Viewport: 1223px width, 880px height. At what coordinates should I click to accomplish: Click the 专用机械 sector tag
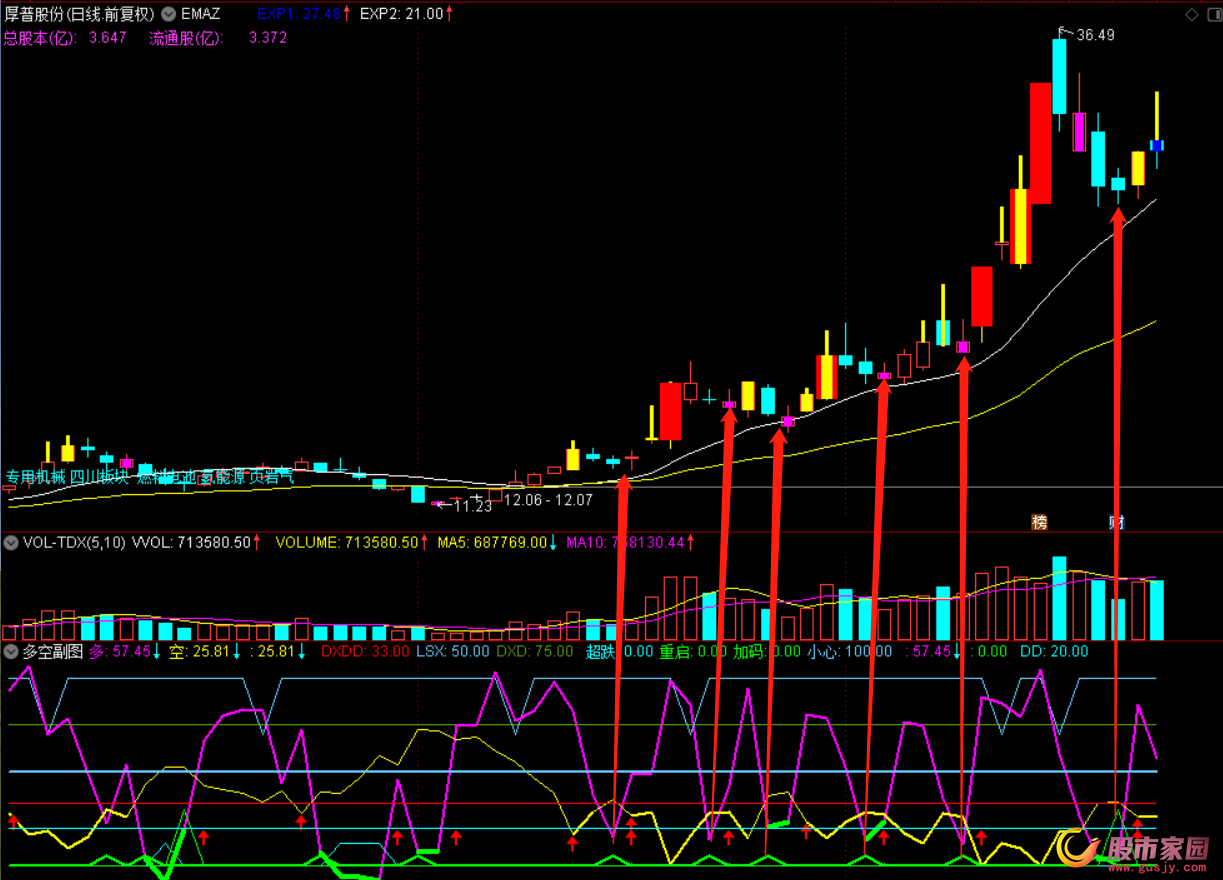pos(35,477)
